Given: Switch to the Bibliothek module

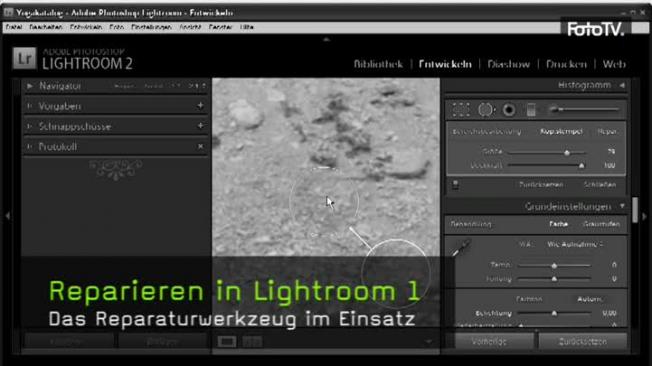Looking at the screenshot, I should pyautogui.click(x=378, y=64).
